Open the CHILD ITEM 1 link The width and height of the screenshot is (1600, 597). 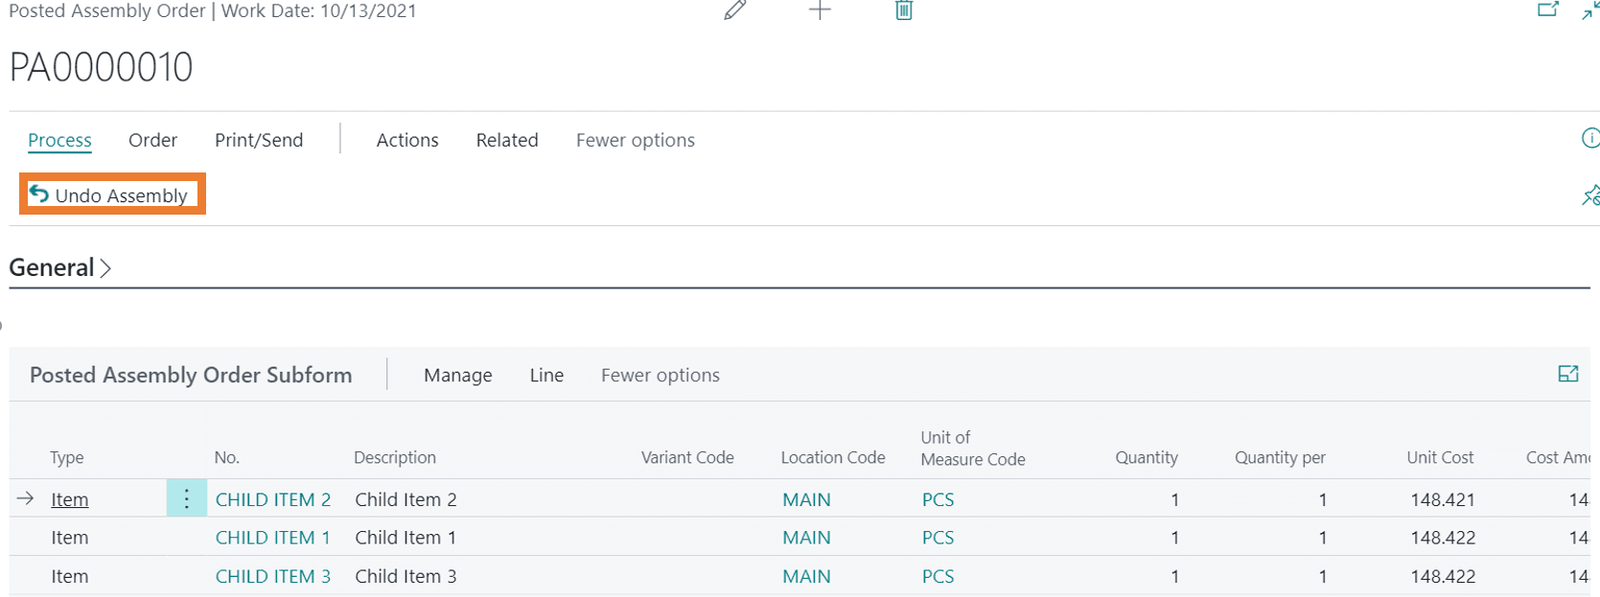pos(273,538)
